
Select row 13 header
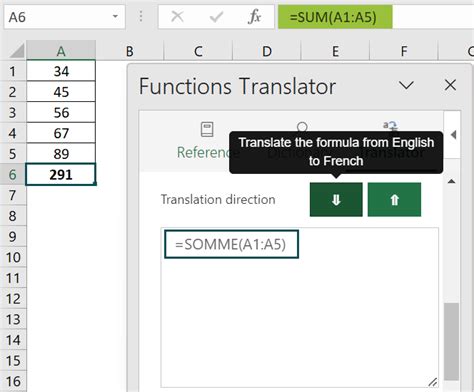[x=13, y=319]
